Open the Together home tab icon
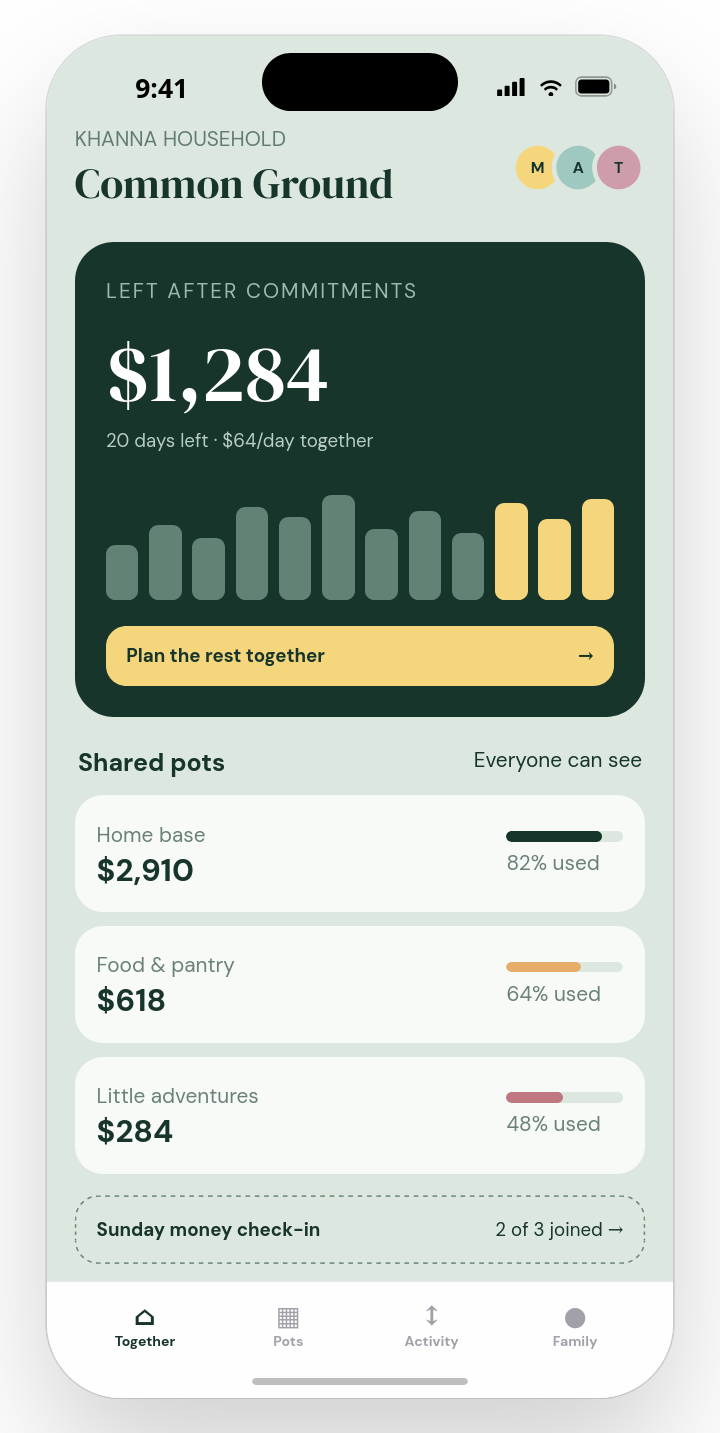The height and width of the screenshot is (1433, 720). tap(145, 1317)
